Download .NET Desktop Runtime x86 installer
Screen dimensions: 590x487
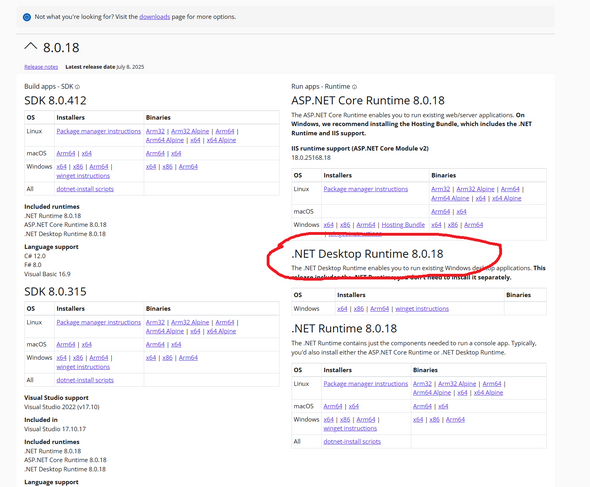pos(359,309)
